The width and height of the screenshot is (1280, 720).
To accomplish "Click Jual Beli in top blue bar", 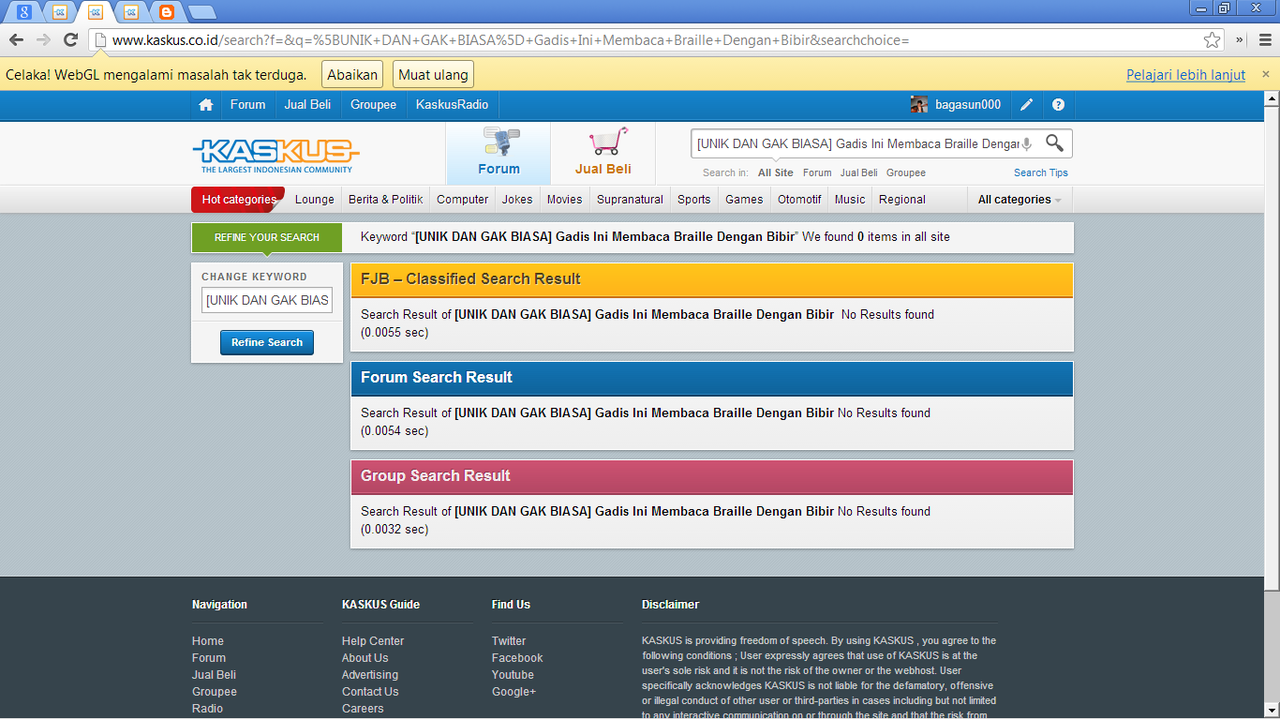I will [x=307, y=105].
